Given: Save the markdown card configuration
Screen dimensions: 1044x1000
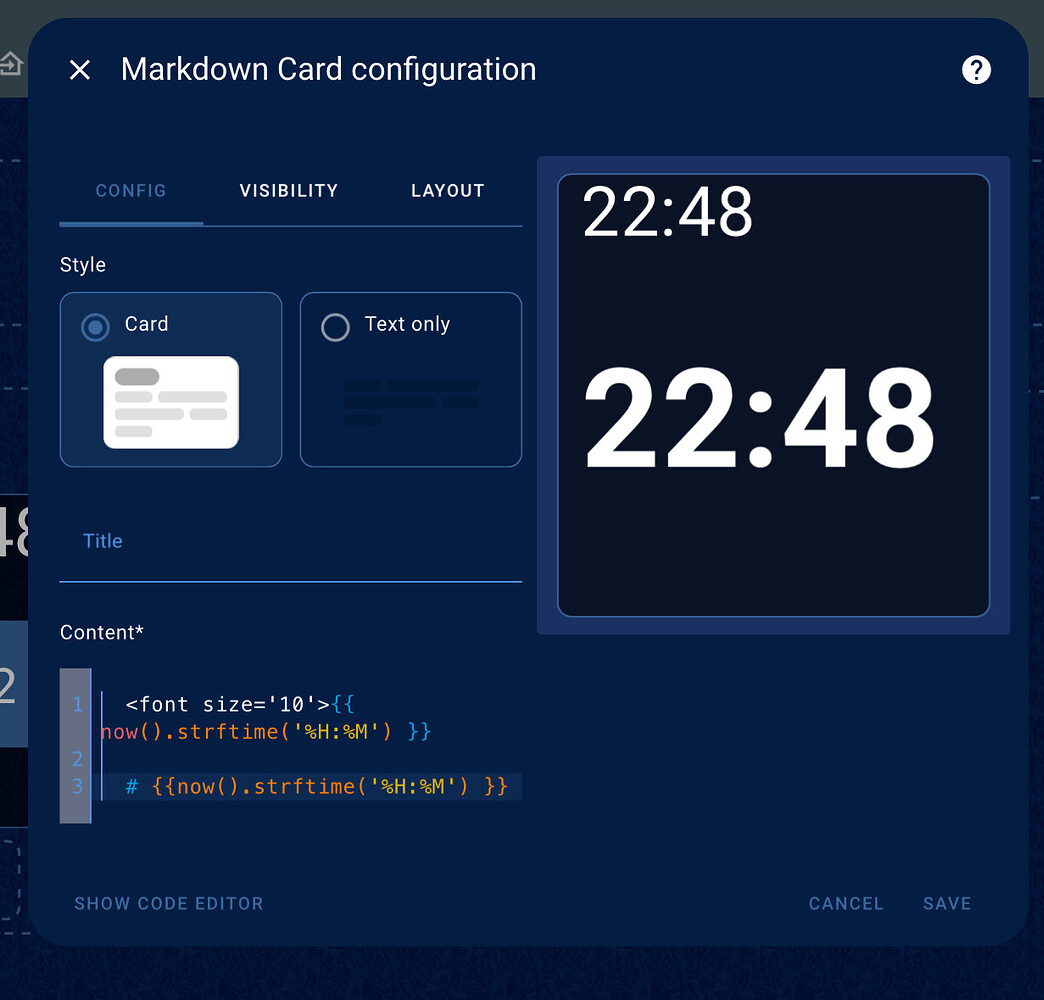Looking at the screenshot, I should 946,903.
